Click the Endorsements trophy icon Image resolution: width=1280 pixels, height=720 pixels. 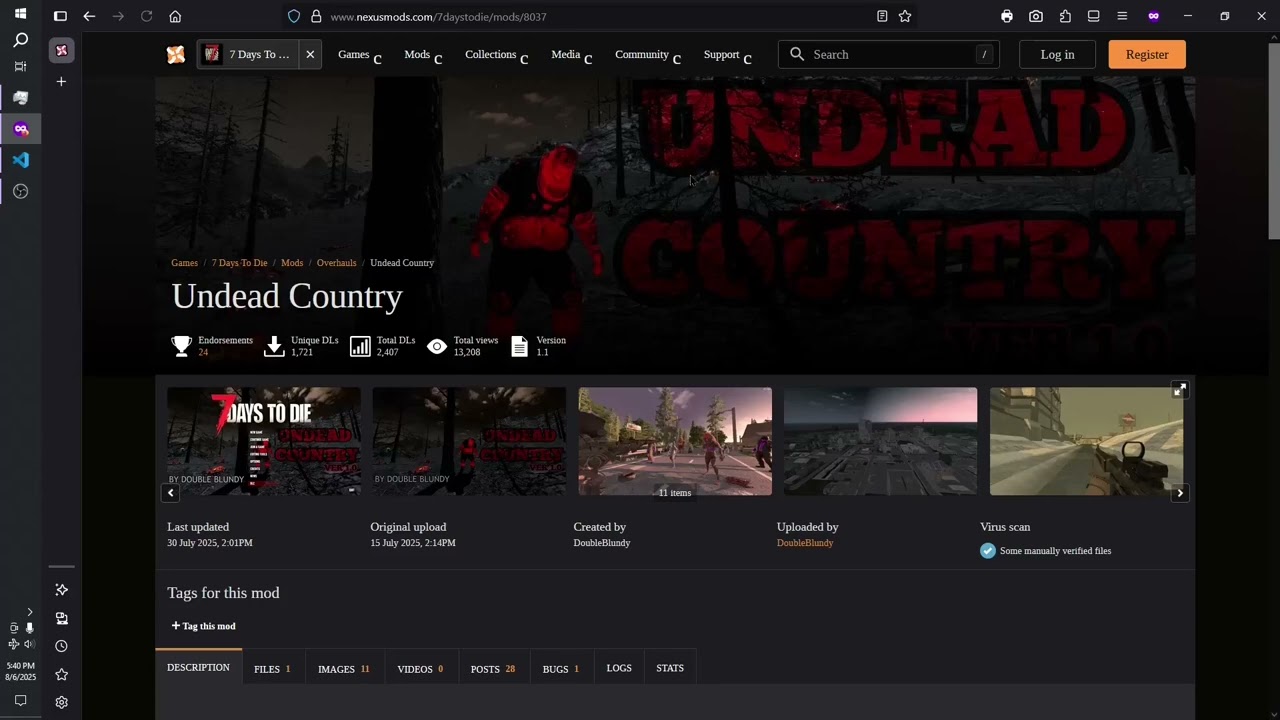point(181,346)
